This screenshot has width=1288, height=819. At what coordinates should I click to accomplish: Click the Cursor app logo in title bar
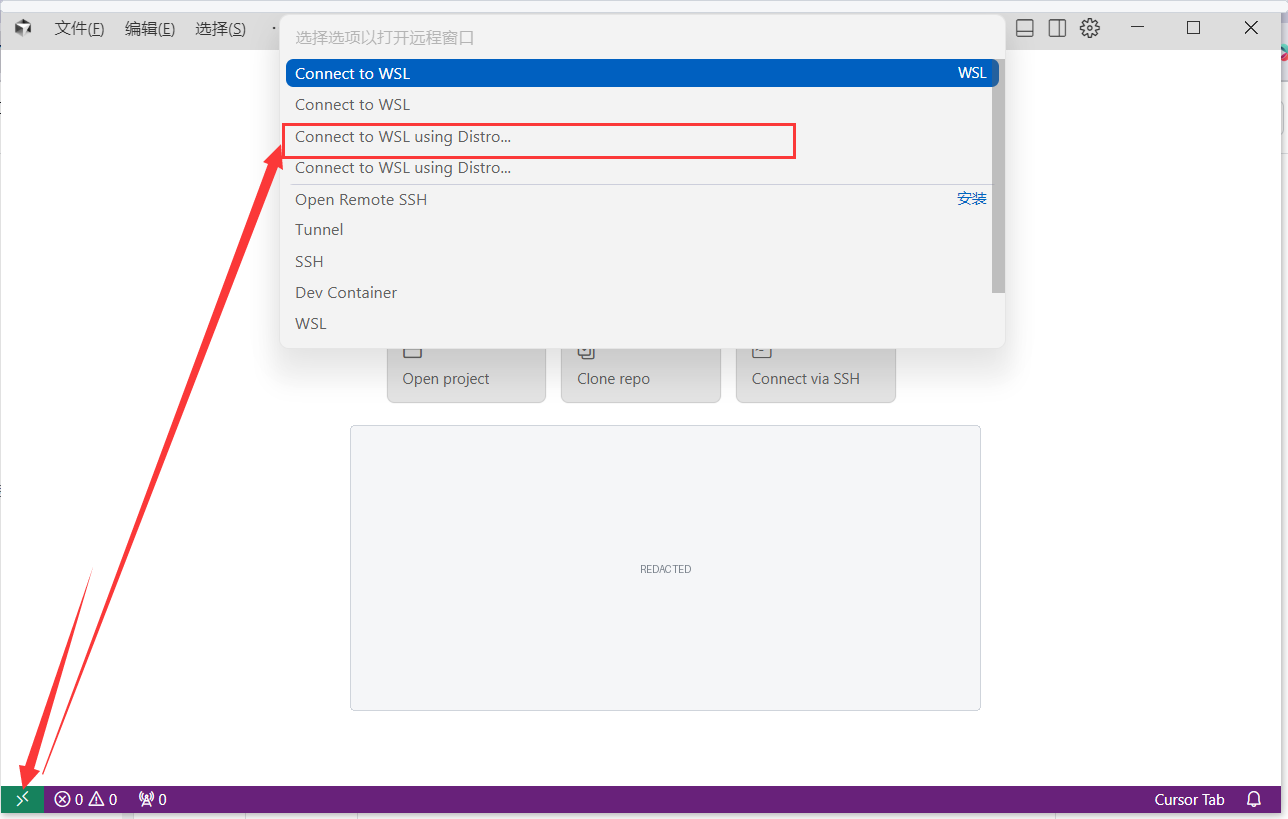pos(23,28)
